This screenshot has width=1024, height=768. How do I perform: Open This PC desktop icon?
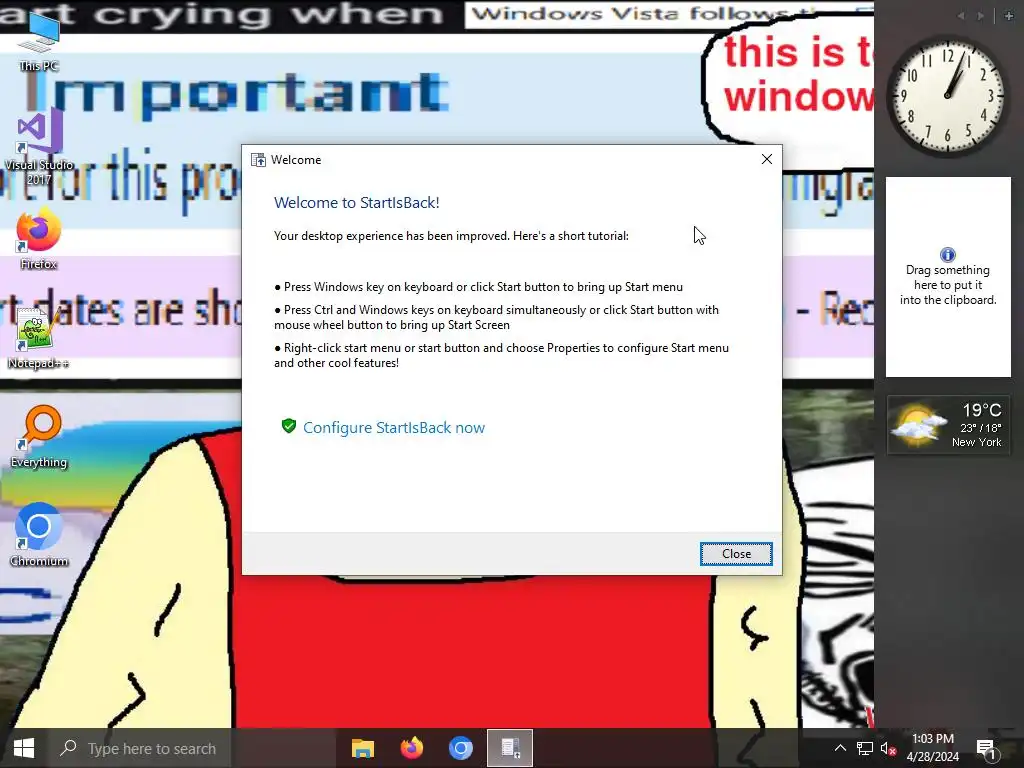(x=39, y=40)
